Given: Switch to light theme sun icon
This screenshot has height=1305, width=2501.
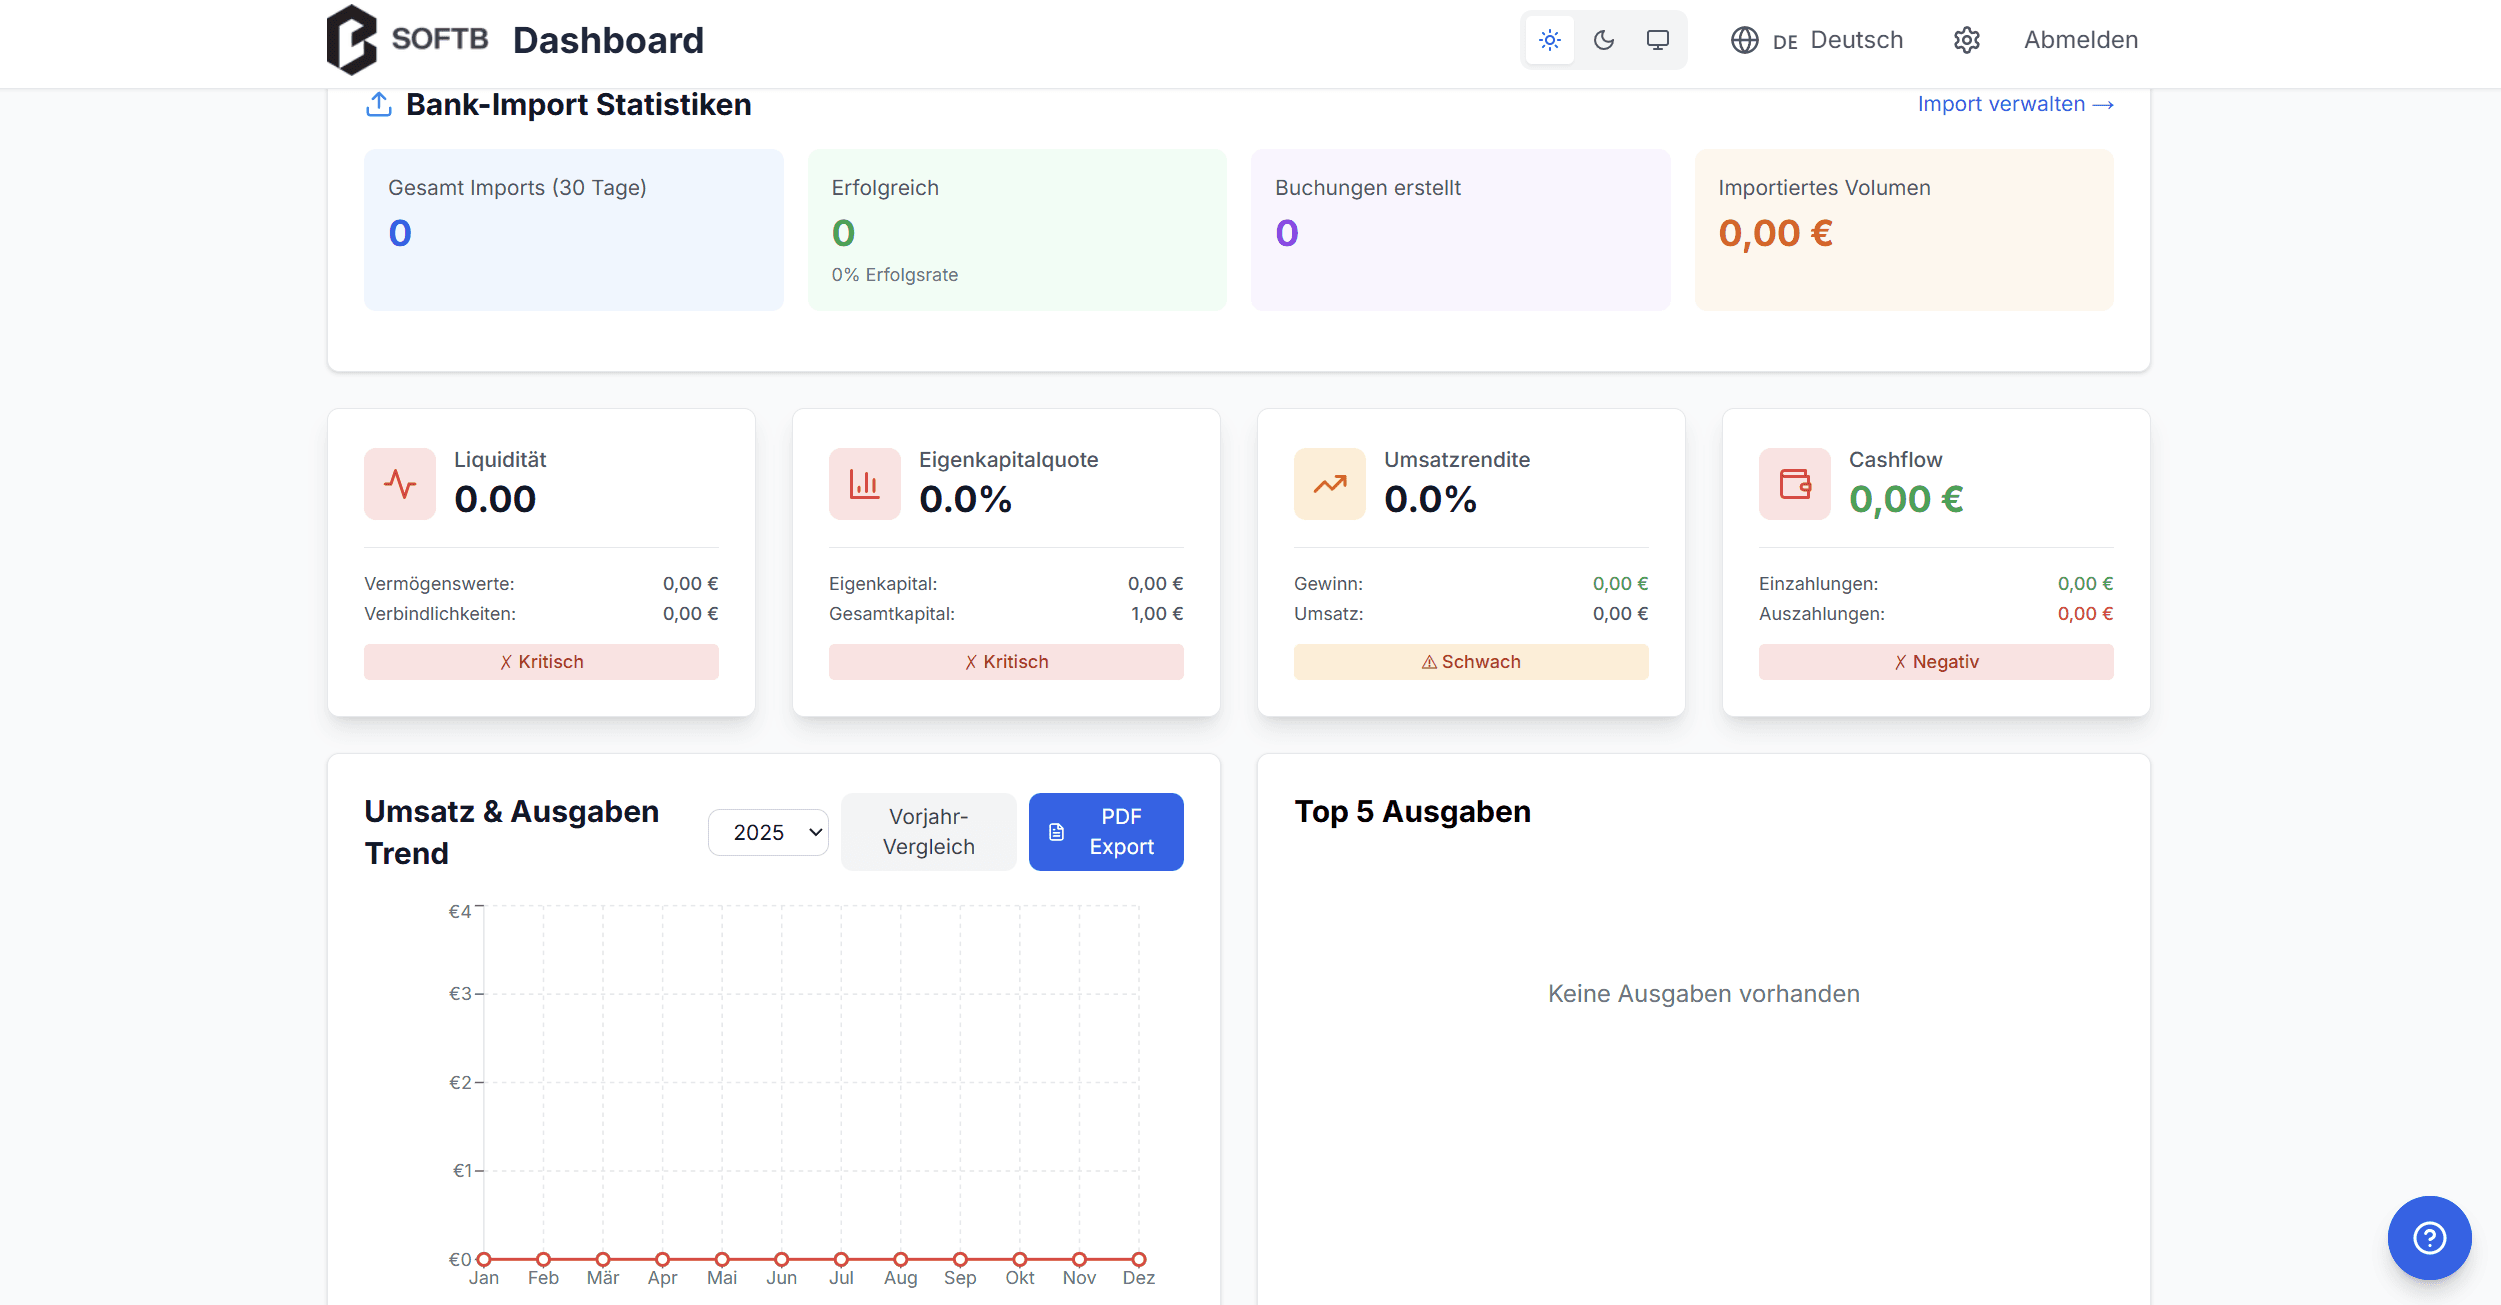Looking at the screenshot, I should coord(1549,40).
